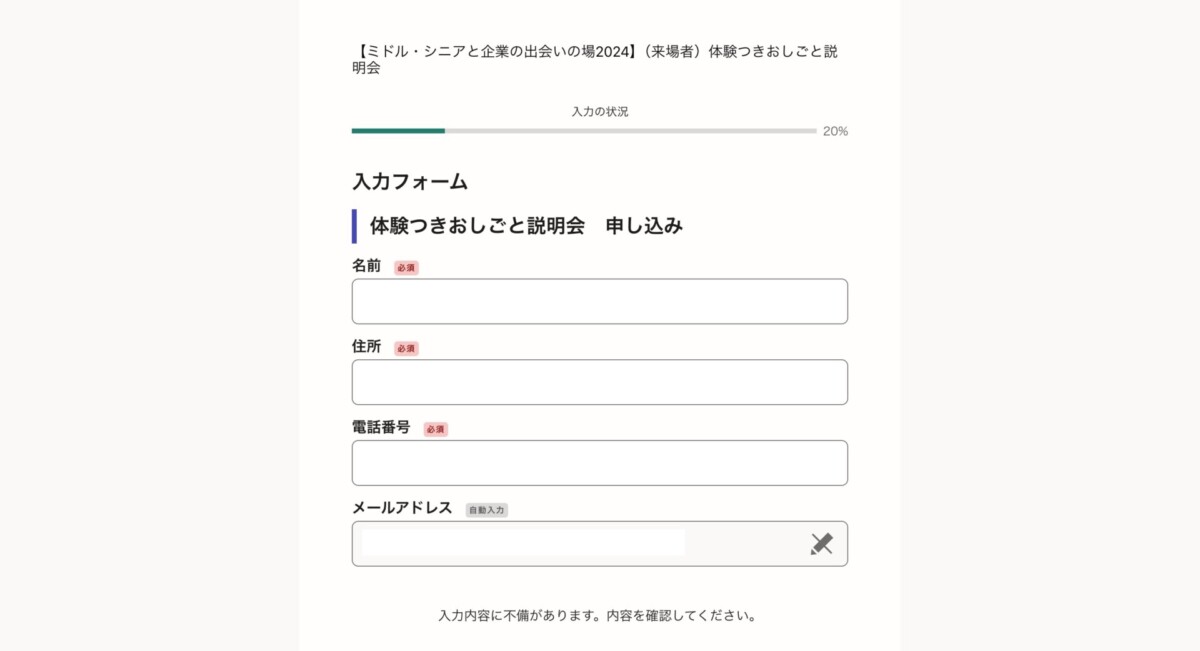Click the メールアドレス field label
Image resolution: width=1200 pixels, height=651 pixels.
[x=402, y=508]
